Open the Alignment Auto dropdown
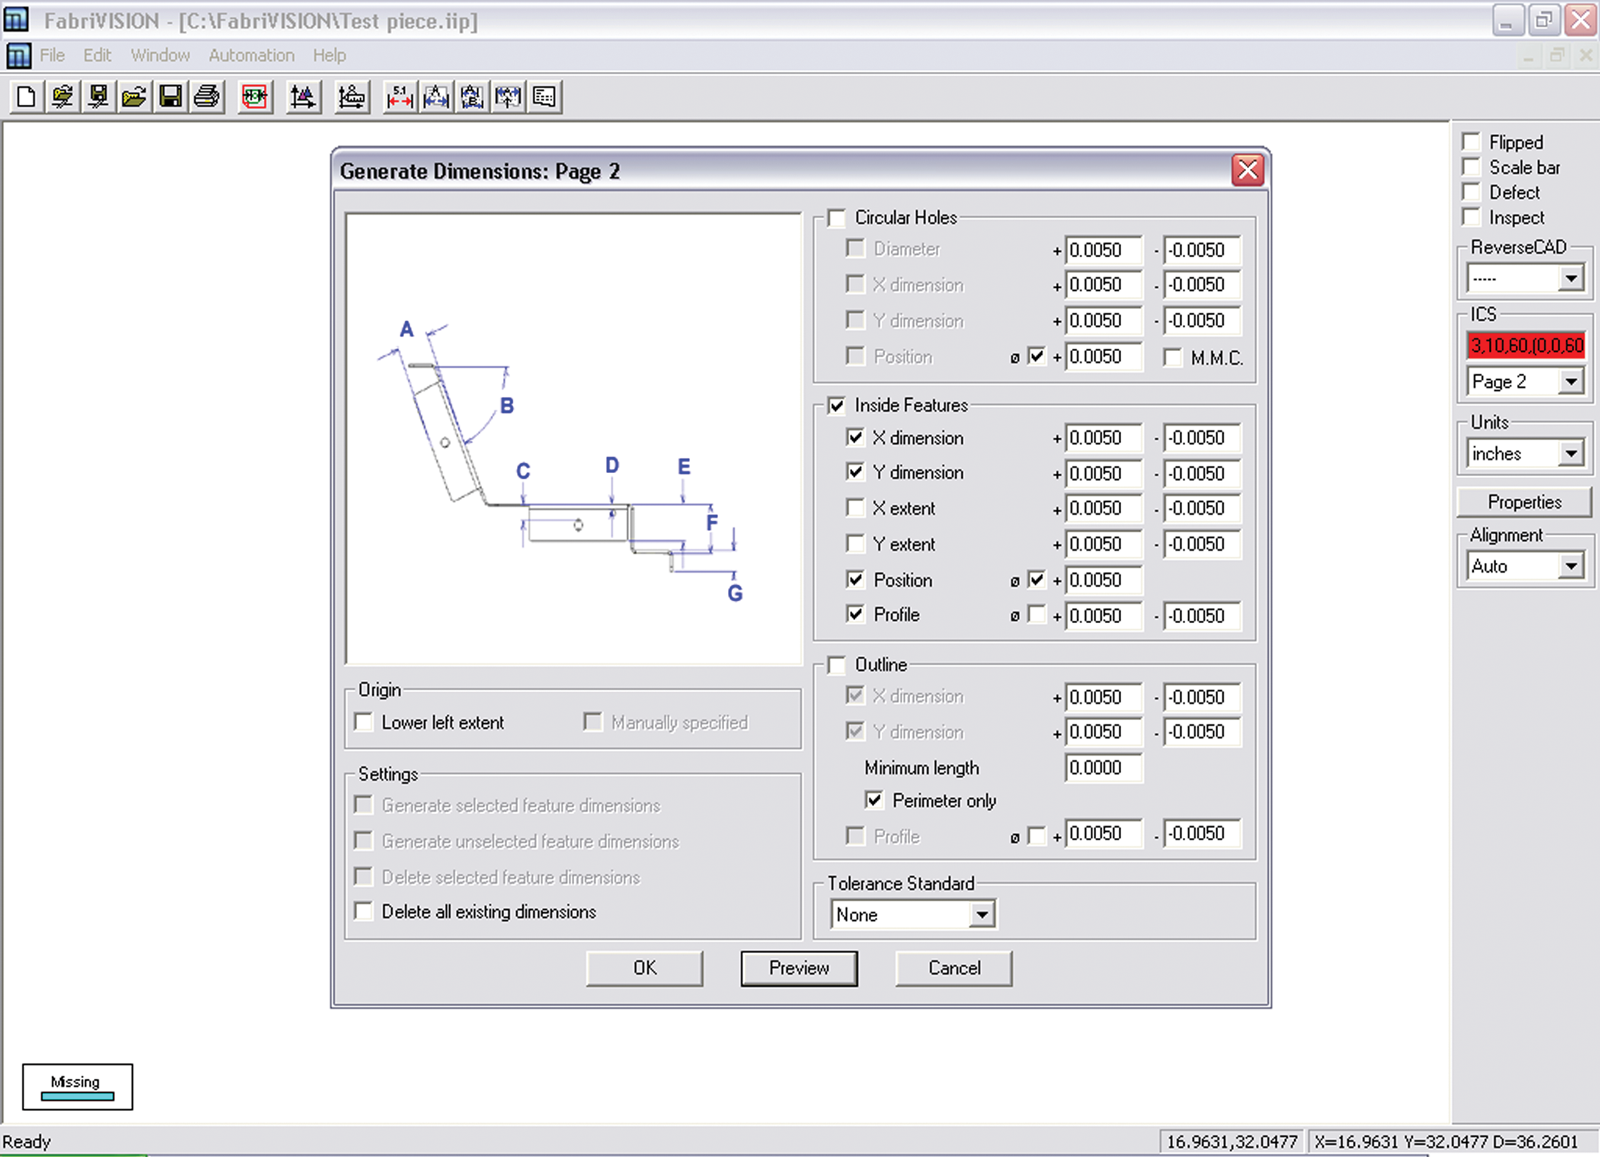The width and height of the screenshot is (1600, 1157). tap(1571, 566)
